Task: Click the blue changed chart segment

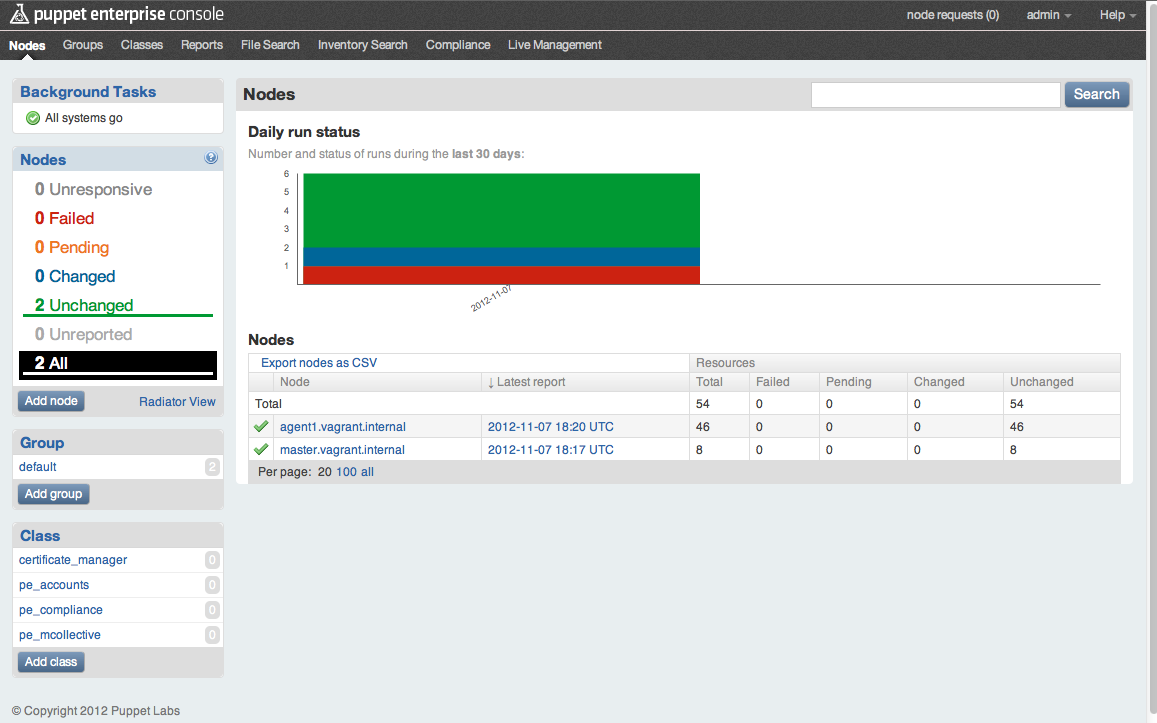Action: pos(502,257)
